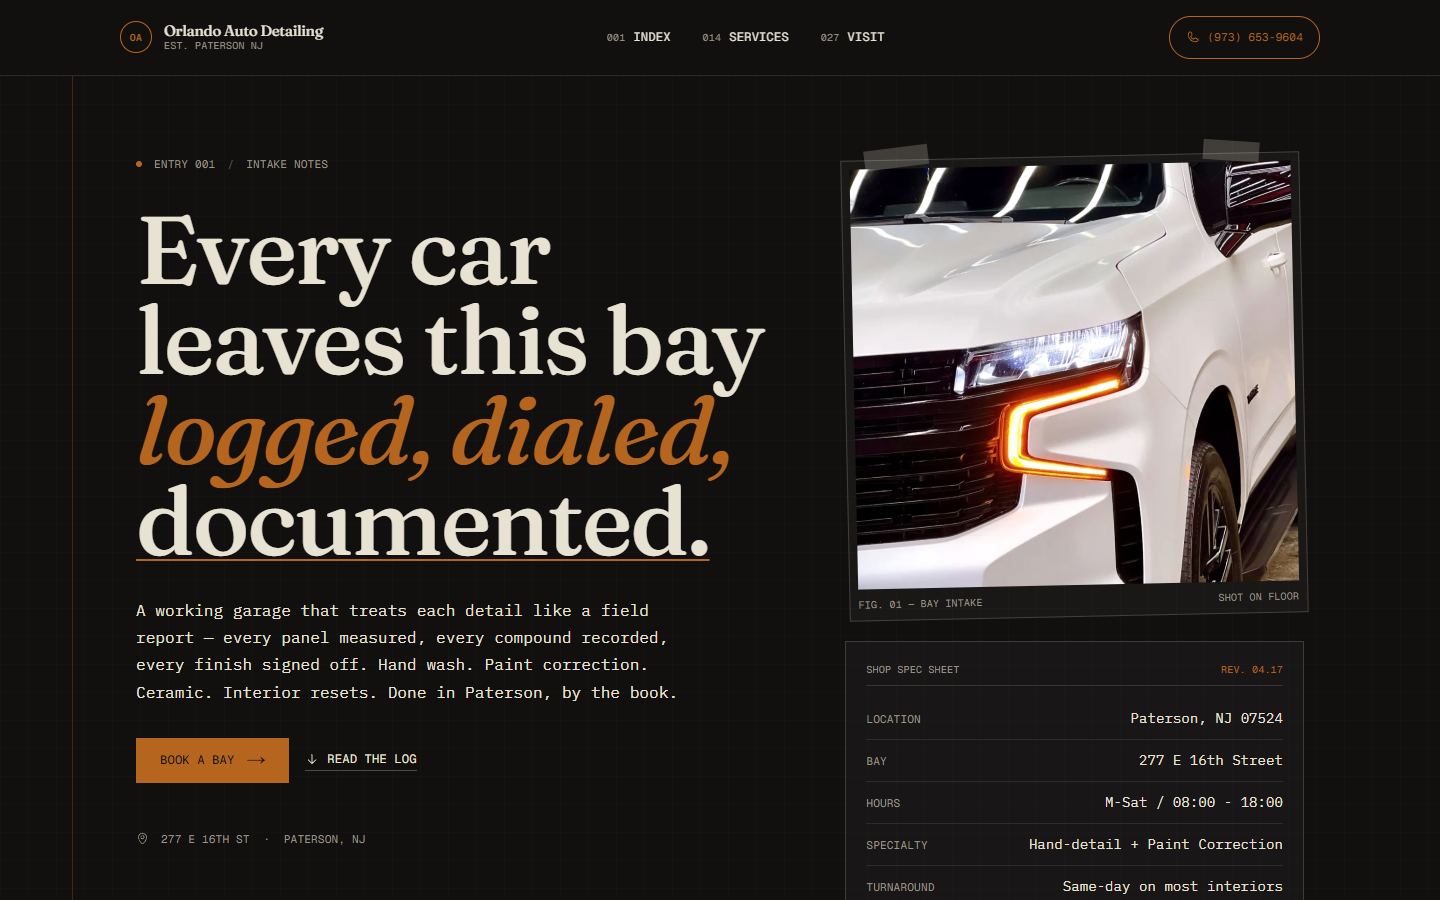Click the phone icon in header button
This screenshot has width=1440, height=900.
click(x=1193, y=37)
